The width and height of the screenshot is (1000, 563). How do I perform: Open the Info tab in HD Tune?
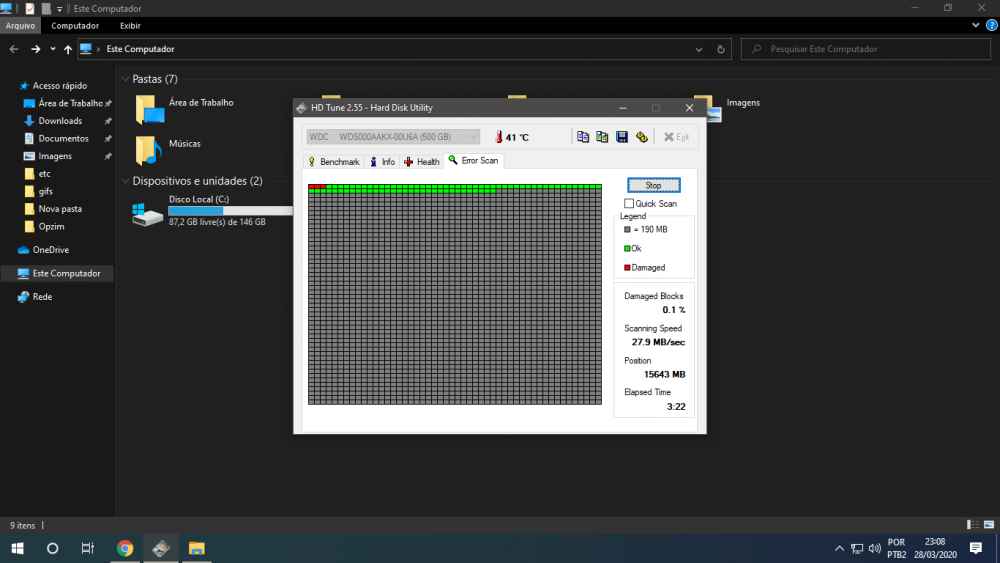[383, 161]
